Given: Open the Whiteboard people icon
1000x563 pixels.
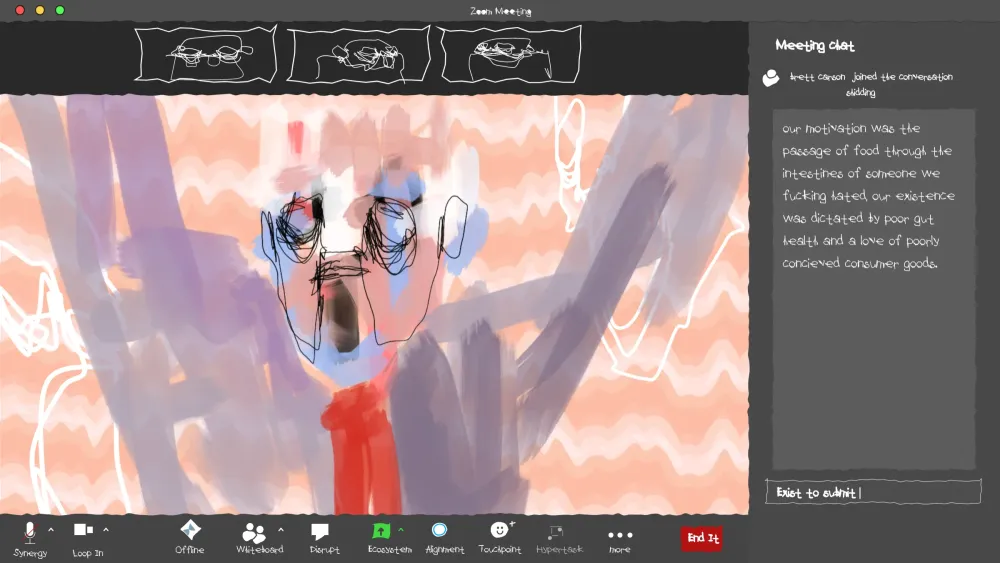Looking at the screenshot, I should click(x=254, y=532).
